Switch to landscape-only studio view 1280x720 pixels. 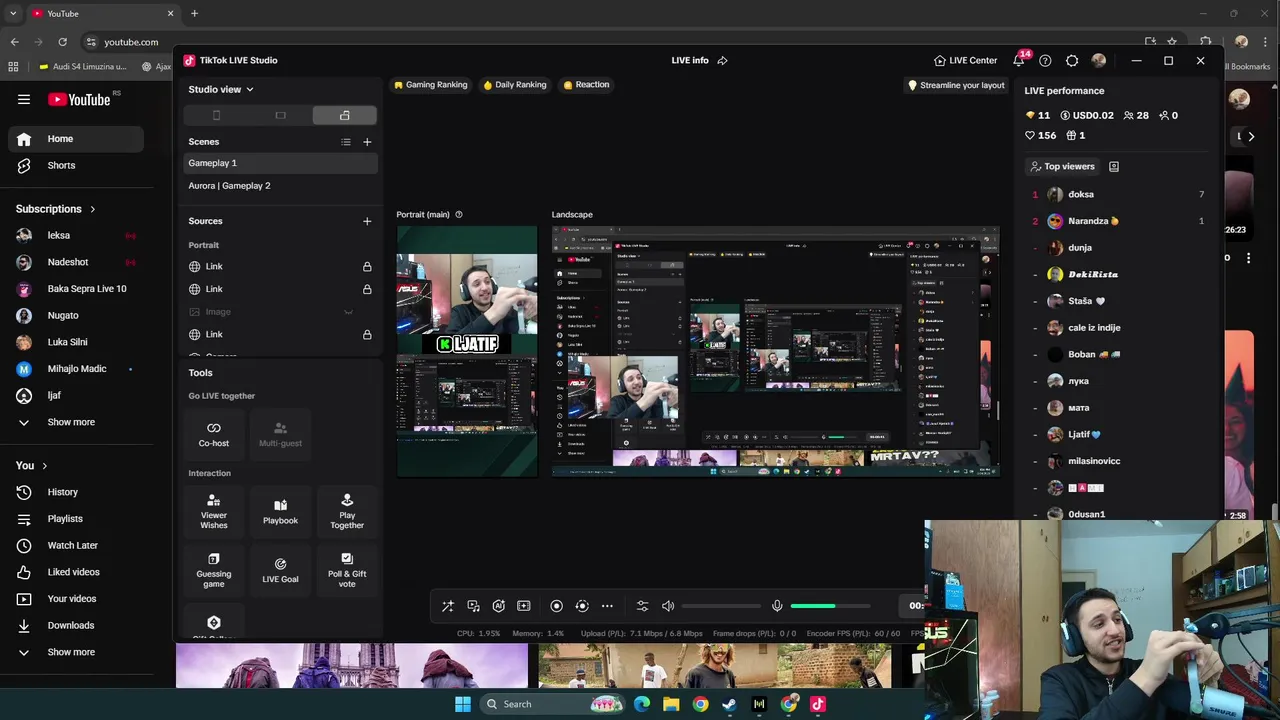click(280, 115)
